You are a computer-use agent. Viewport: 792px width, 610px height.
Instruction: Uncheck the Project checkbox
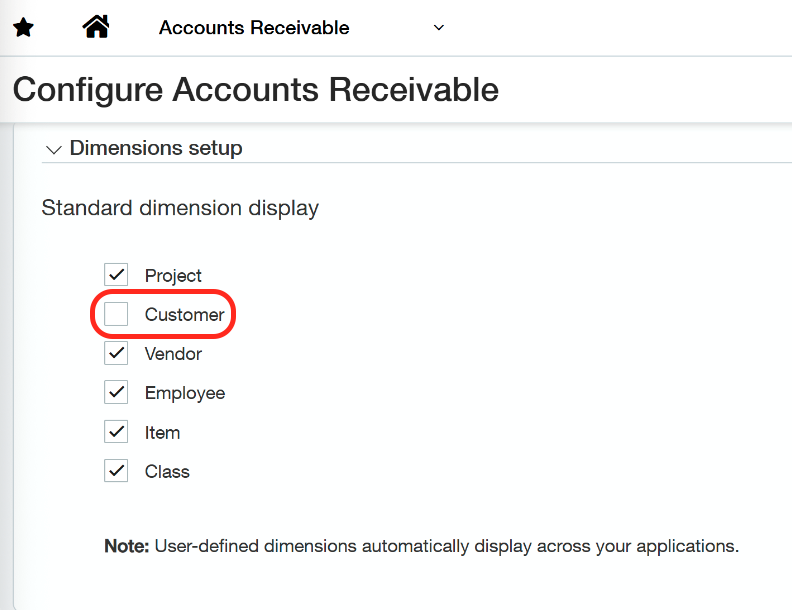click(117, 274)
